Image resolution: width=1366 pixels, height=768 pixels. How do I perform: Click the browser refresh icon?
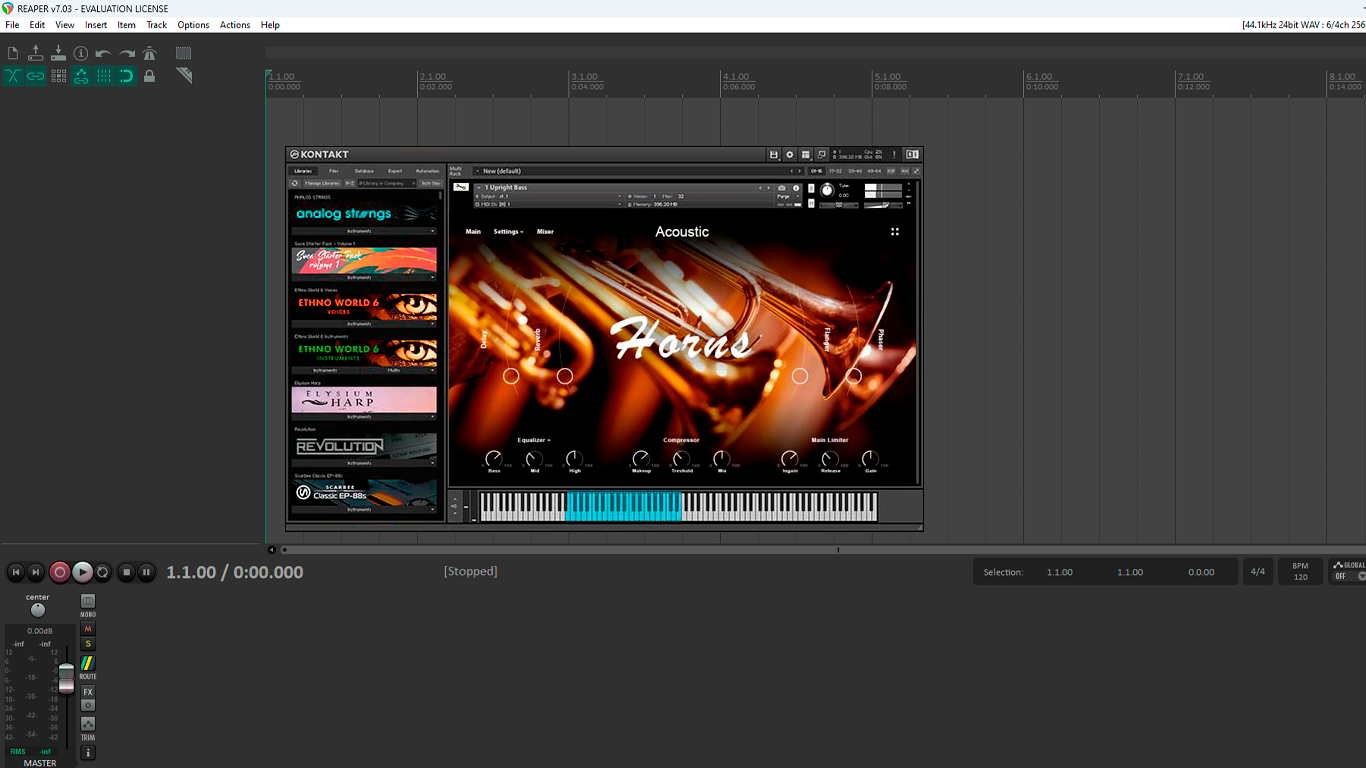point(295,183)
